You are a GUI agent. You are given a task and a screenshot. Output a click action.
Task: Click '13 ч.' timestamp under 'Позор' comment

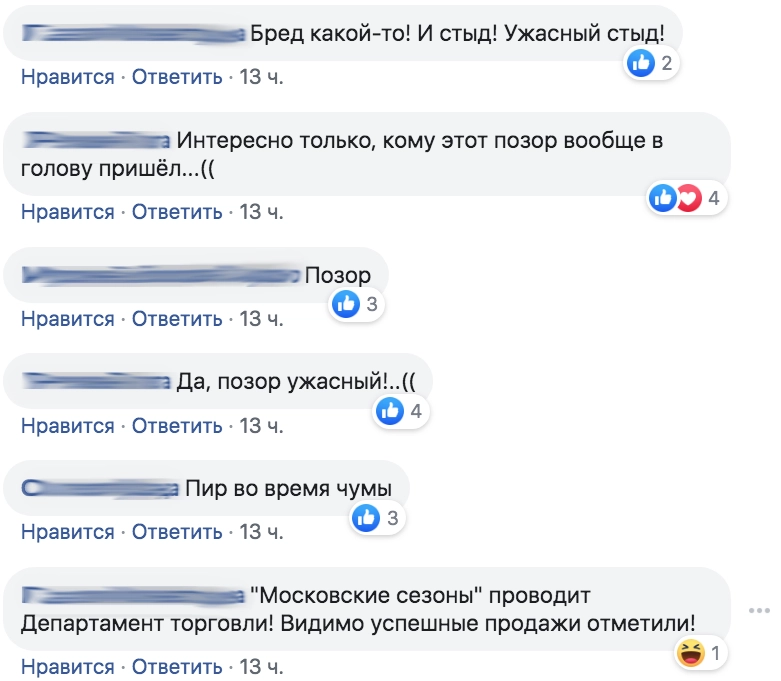(262, 319)
